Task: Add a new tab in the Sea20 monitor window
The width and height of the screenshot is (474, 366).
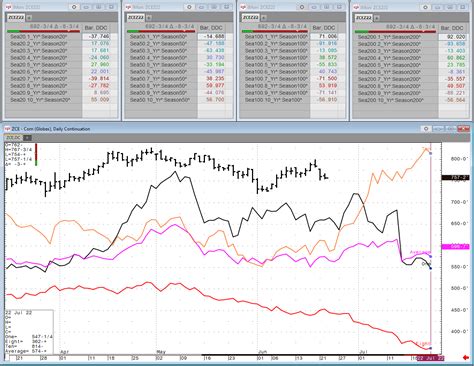Action: (29, 18)
